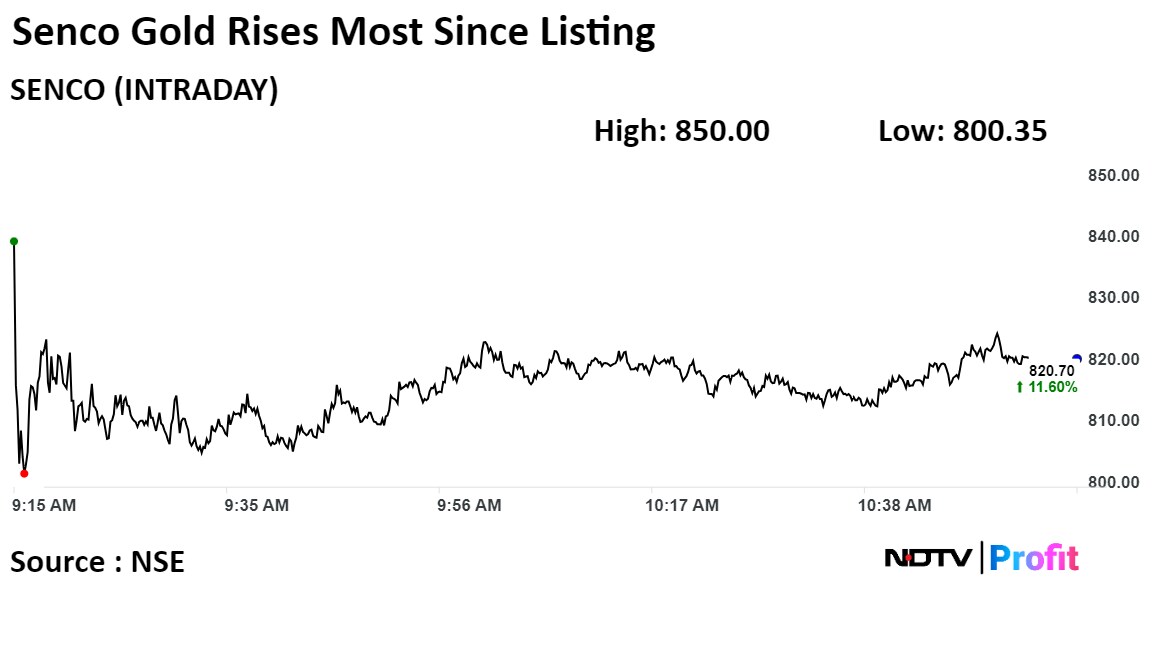The width and height of the screenshot is (1152, 648).
Task: Click the green opening price dot
Action: (14, 241)
